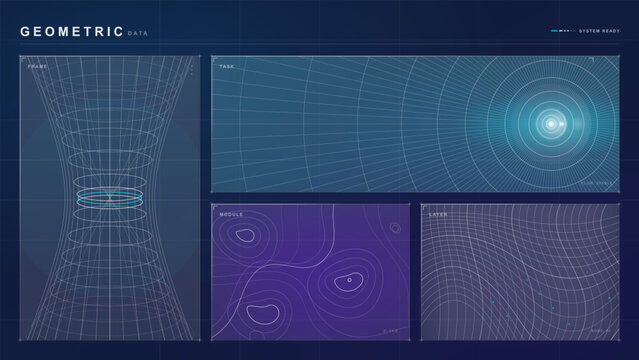Open the three-dot menu in FRAME panel
This screenshot has width=639, height=360.
click(192, 70)
